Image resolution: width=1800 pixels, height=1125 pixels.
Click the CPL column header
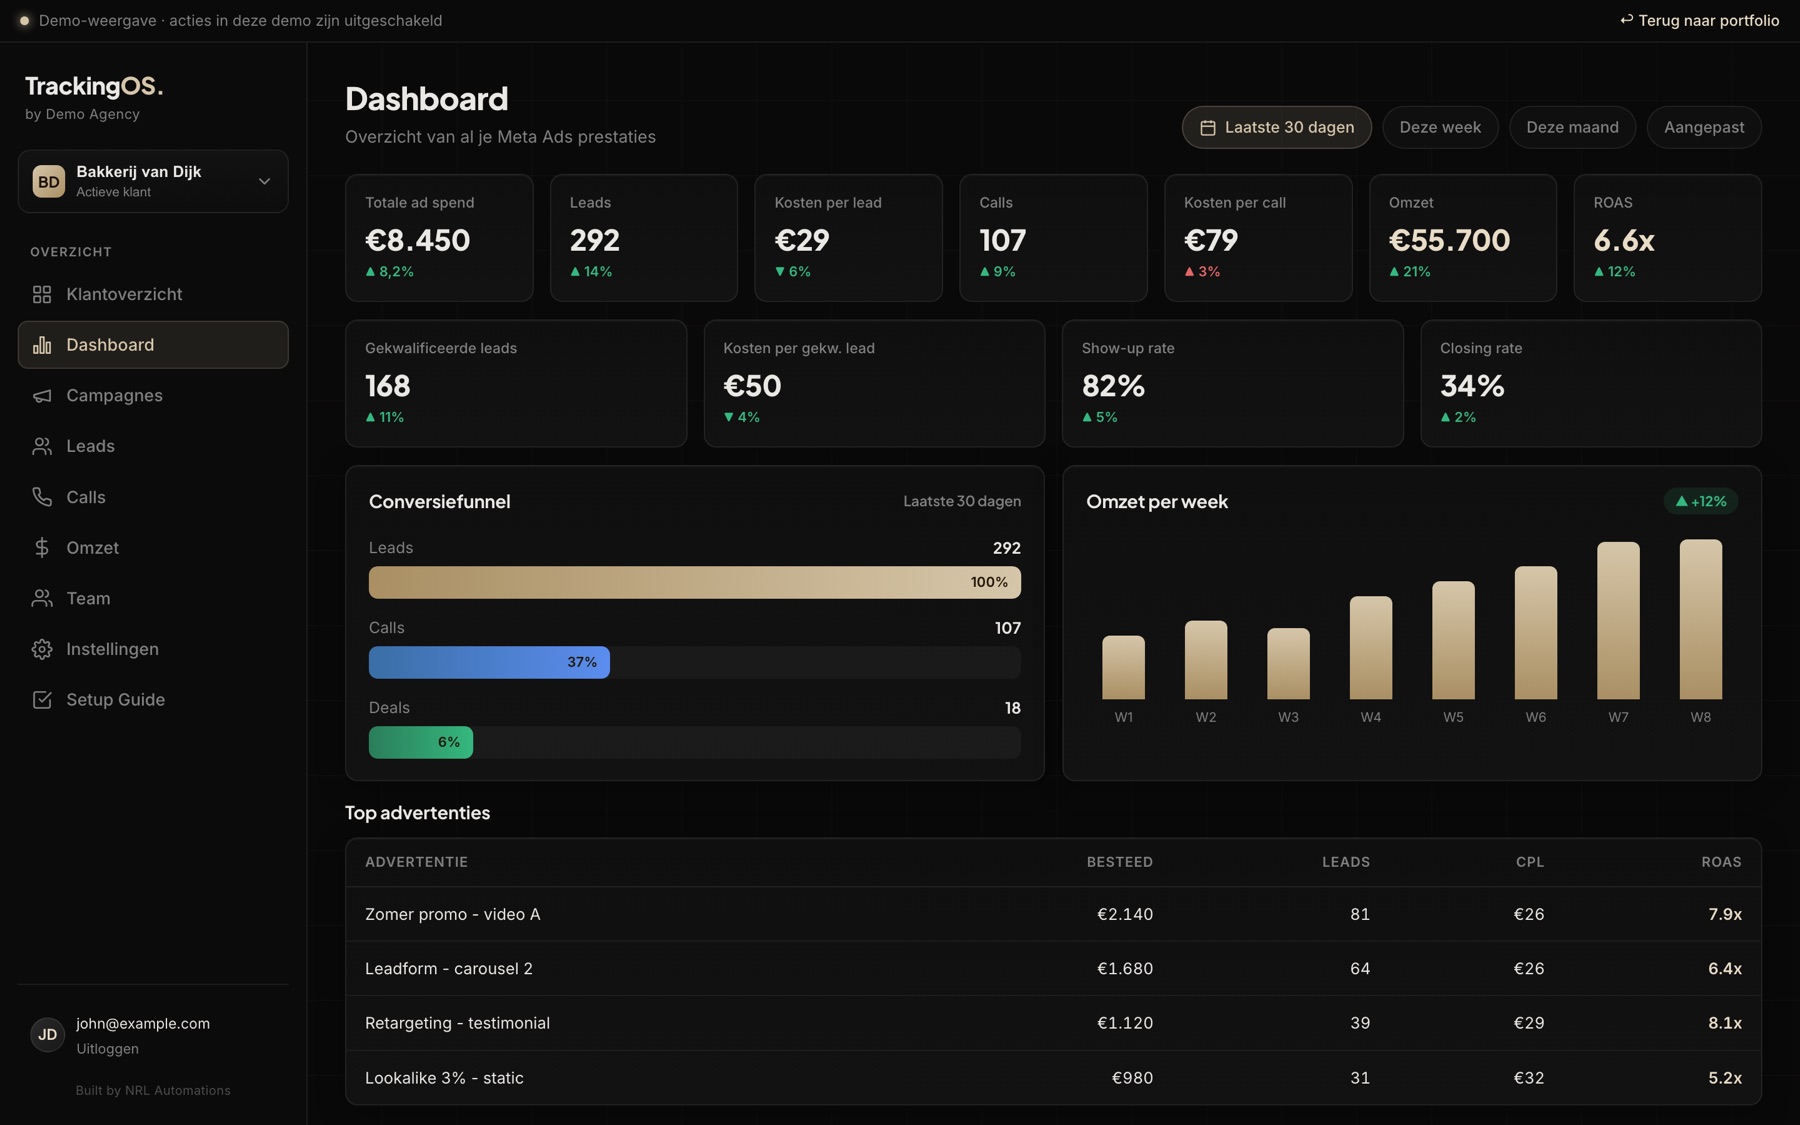point(1530,863)
